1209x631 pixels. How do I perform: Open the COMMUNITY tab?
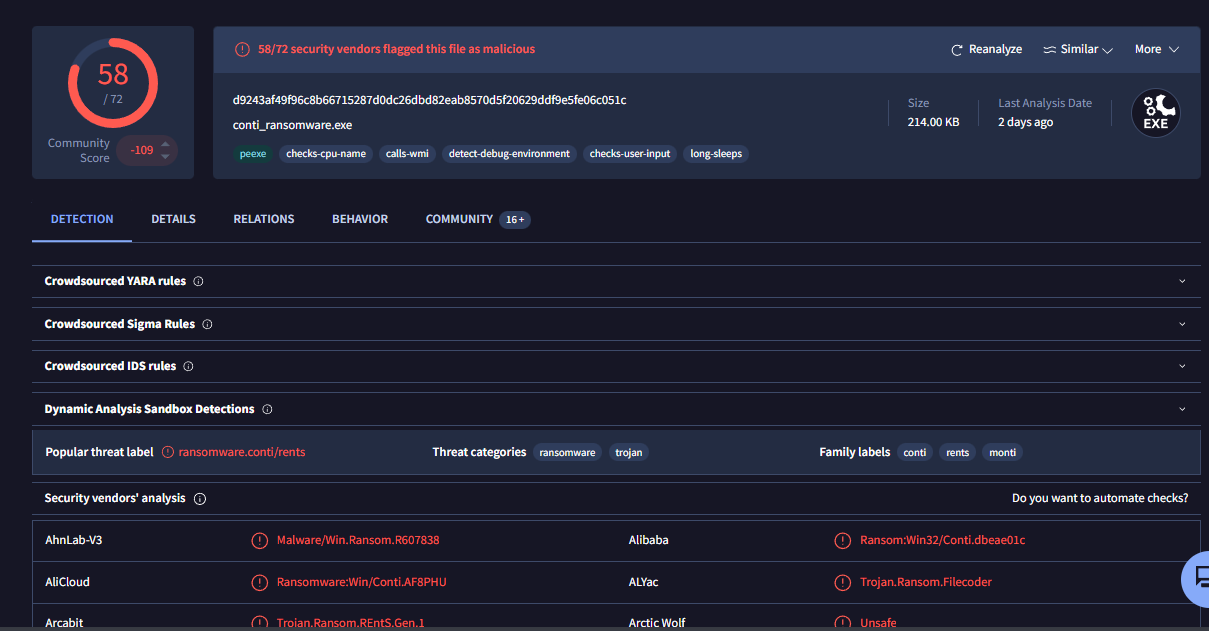point(459,219)
